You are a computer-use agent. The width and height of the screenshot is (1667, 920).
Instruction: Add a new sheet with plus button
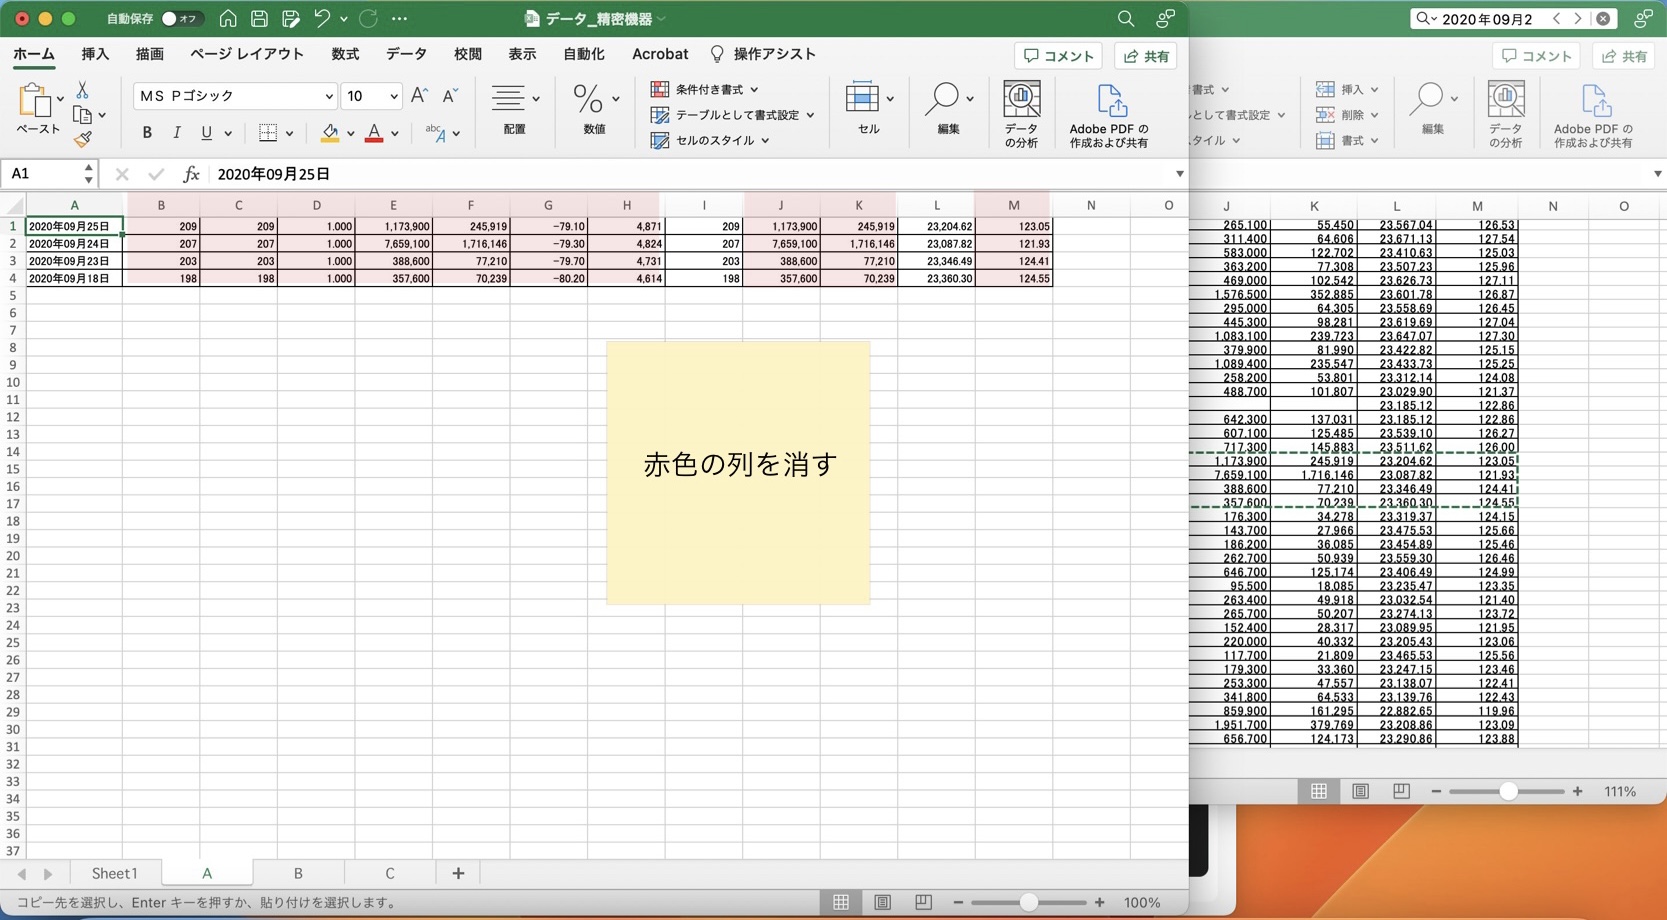458,873
